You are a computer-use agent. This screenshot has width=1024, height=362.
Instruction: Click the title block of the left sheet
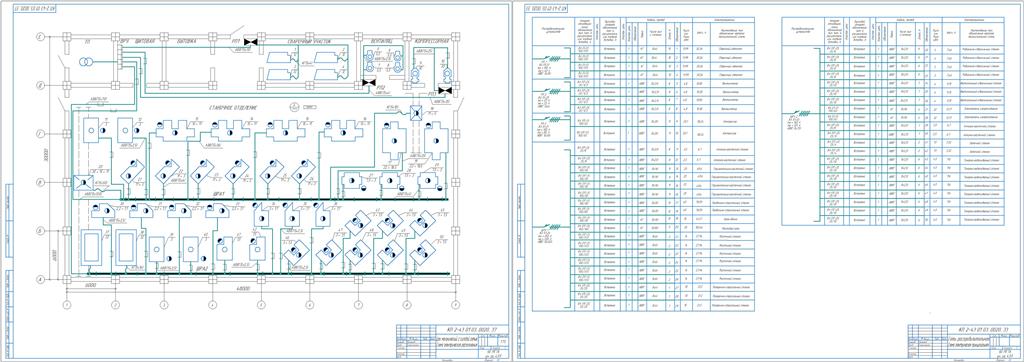tap(451, 341)
